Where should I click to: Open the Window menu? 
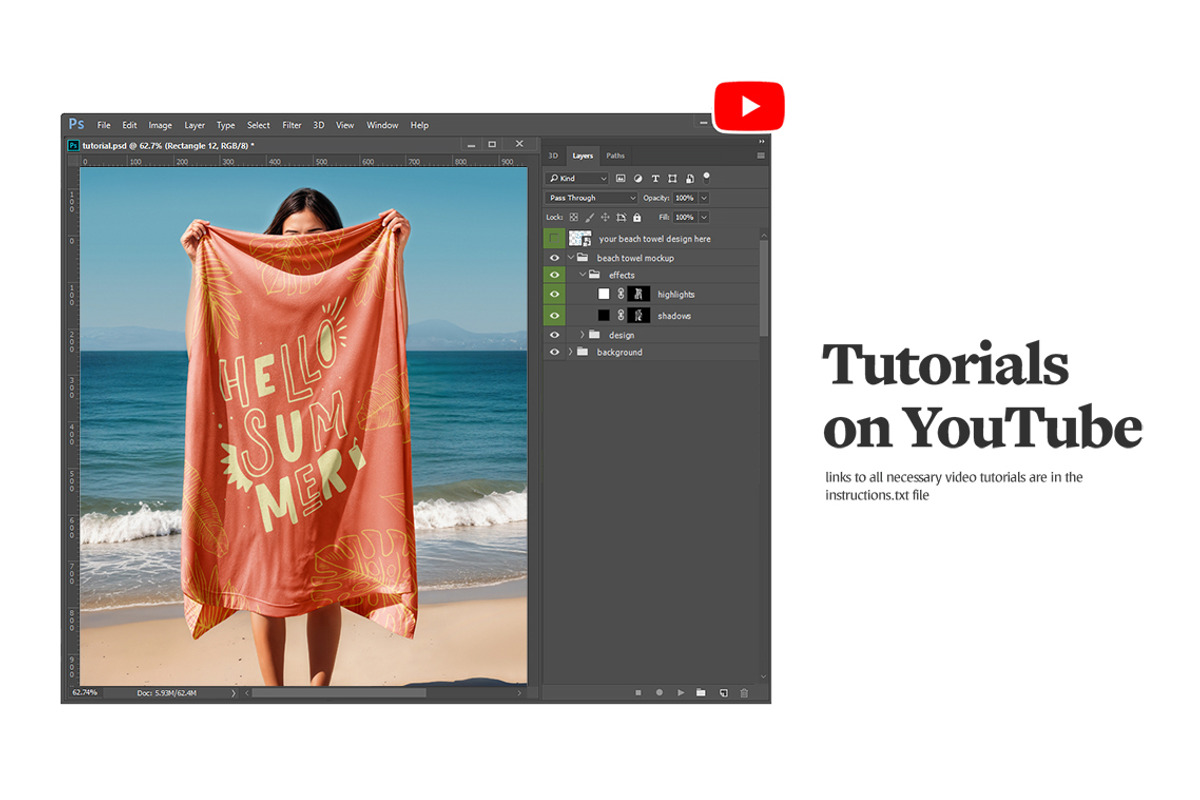(382, 125)
